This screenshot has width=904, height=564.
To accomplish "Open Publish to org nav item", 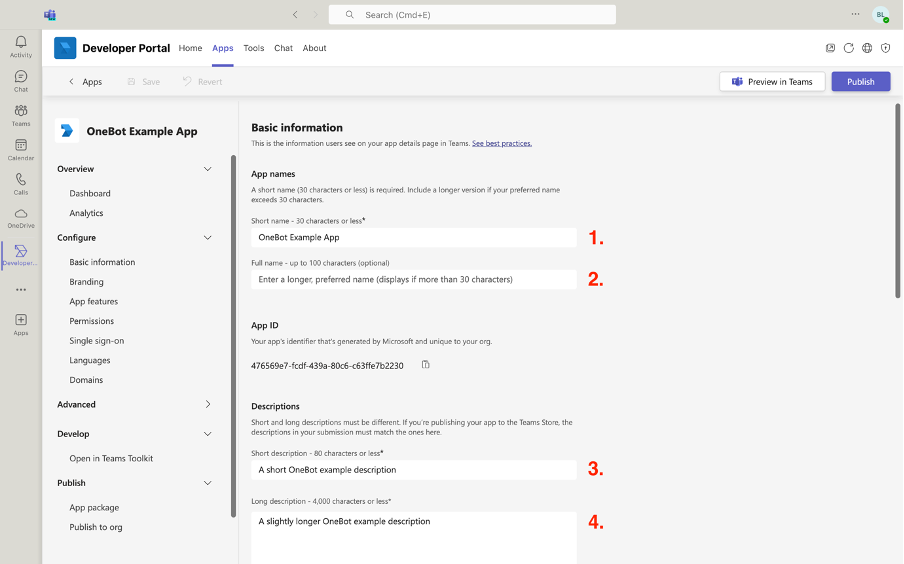I will pos(96,527).
